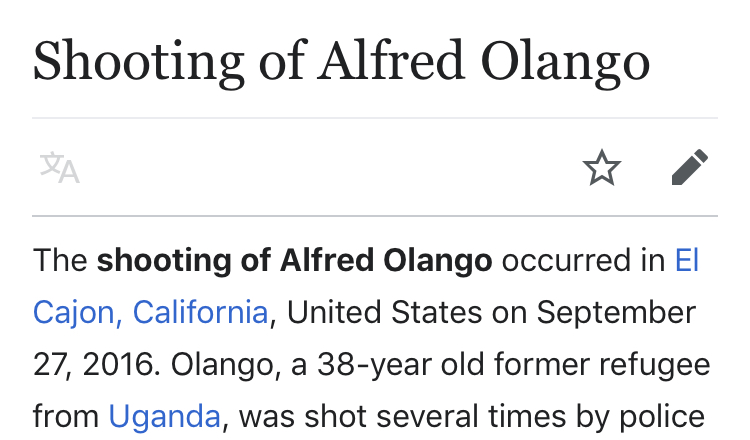Click the word "police" ending the last line

662,417
